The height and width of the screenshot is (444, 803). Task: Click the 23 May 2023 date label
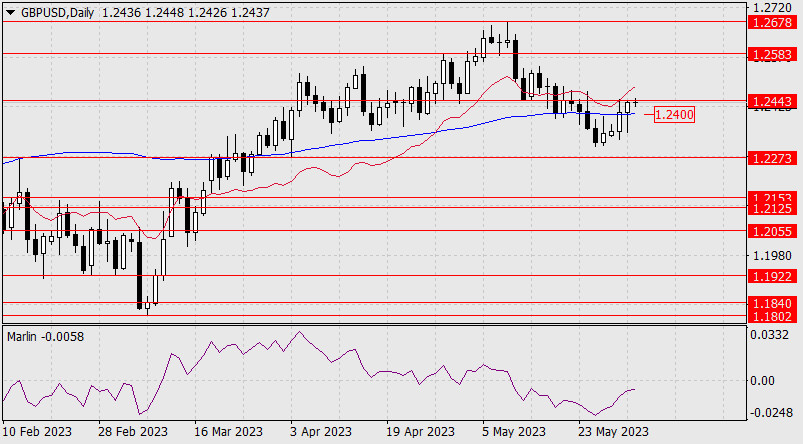pyautogui.click(x=614, y=432)
